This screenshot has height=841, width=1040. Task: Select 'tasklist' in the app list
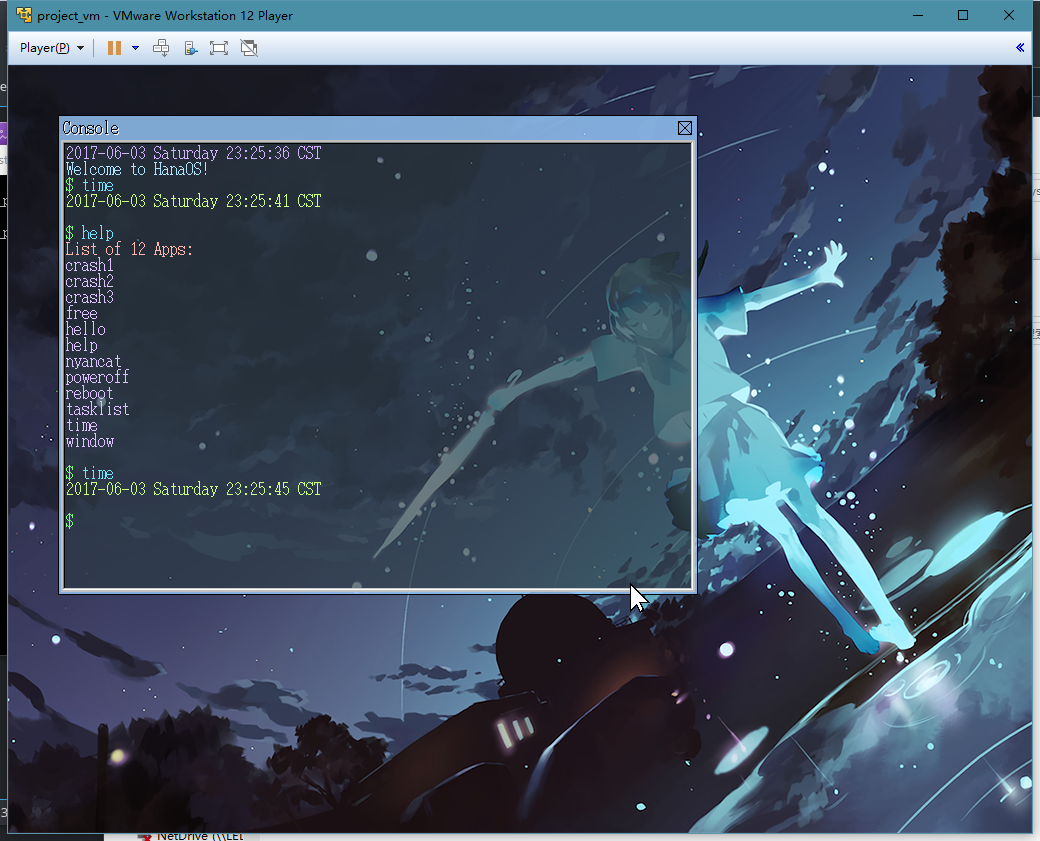click(x=97, y=409)
